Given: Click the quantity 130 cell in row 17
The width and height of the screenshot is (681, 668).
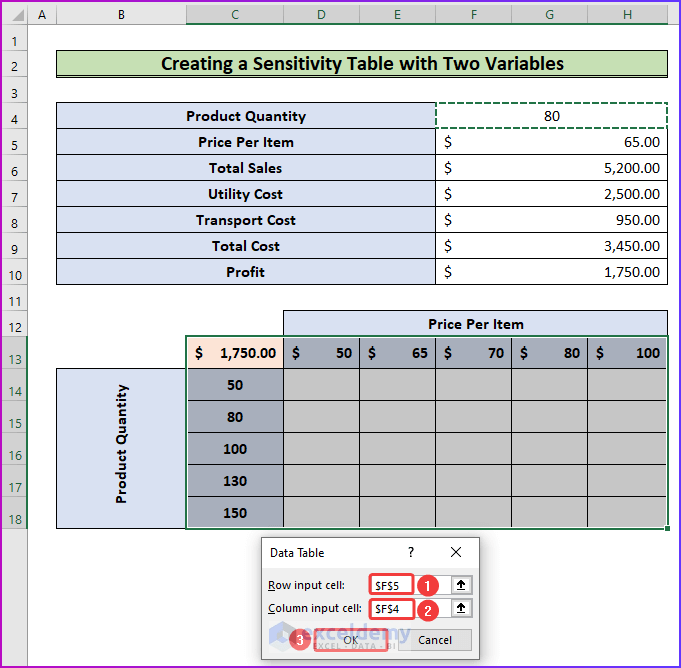Looking at the screenshot, I should (235, 481).
